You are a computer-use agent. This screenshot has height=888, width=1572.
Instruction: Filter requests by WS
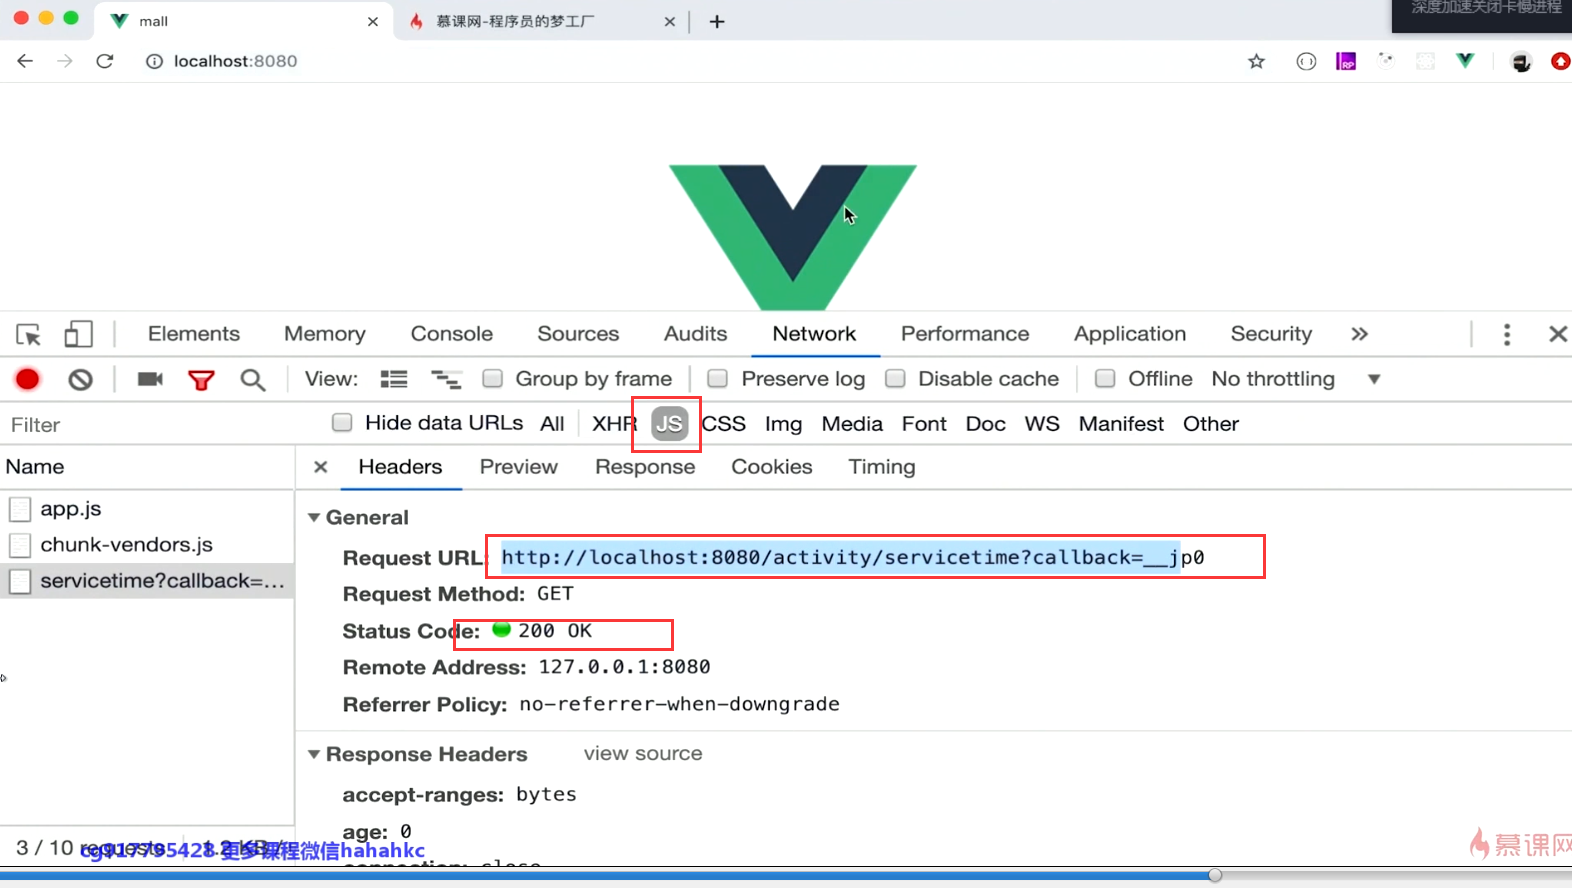pos(1042,424)
